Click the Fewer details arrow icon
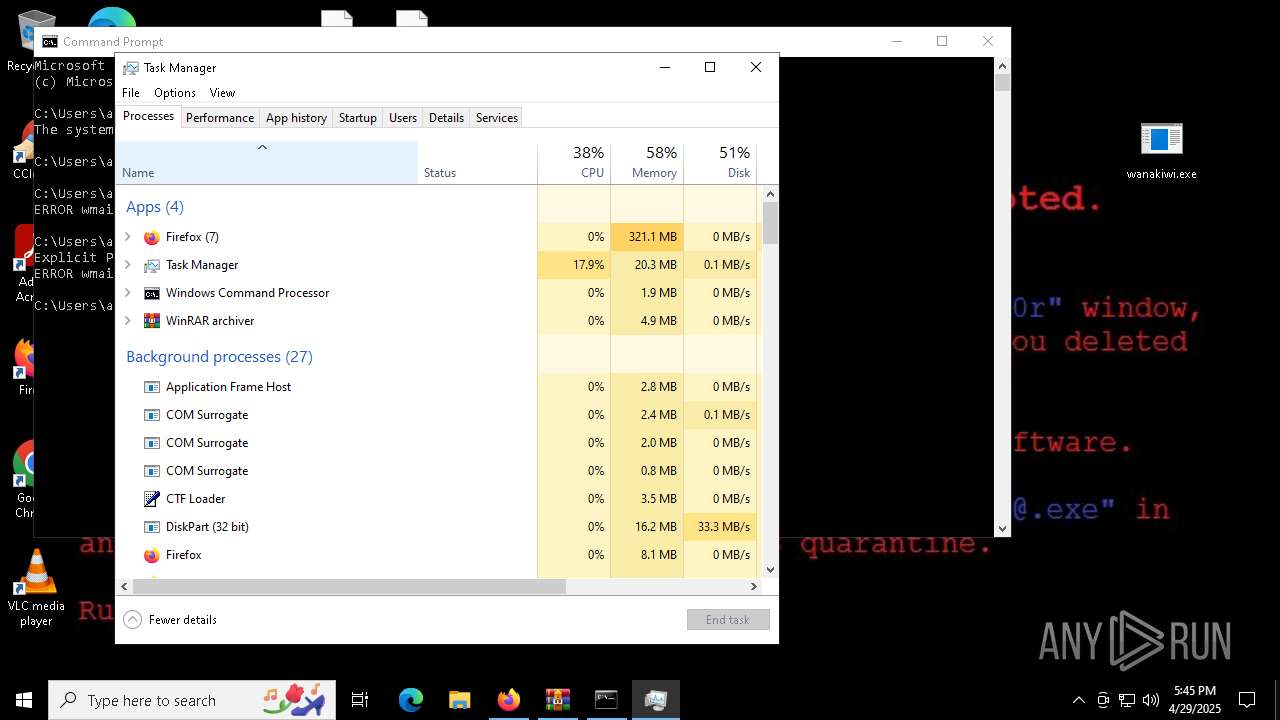The height and width of the screenshot is (720, 1280). coord(132,620)
